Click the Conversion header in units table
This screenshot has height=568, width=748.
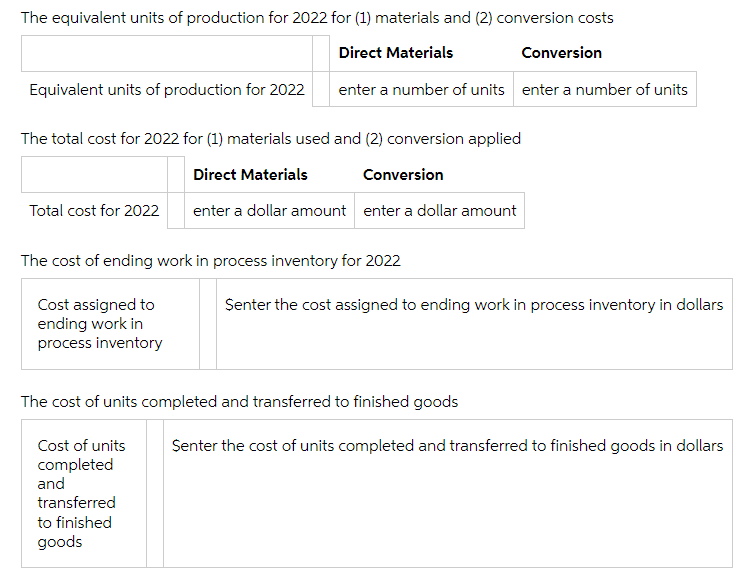561,52
